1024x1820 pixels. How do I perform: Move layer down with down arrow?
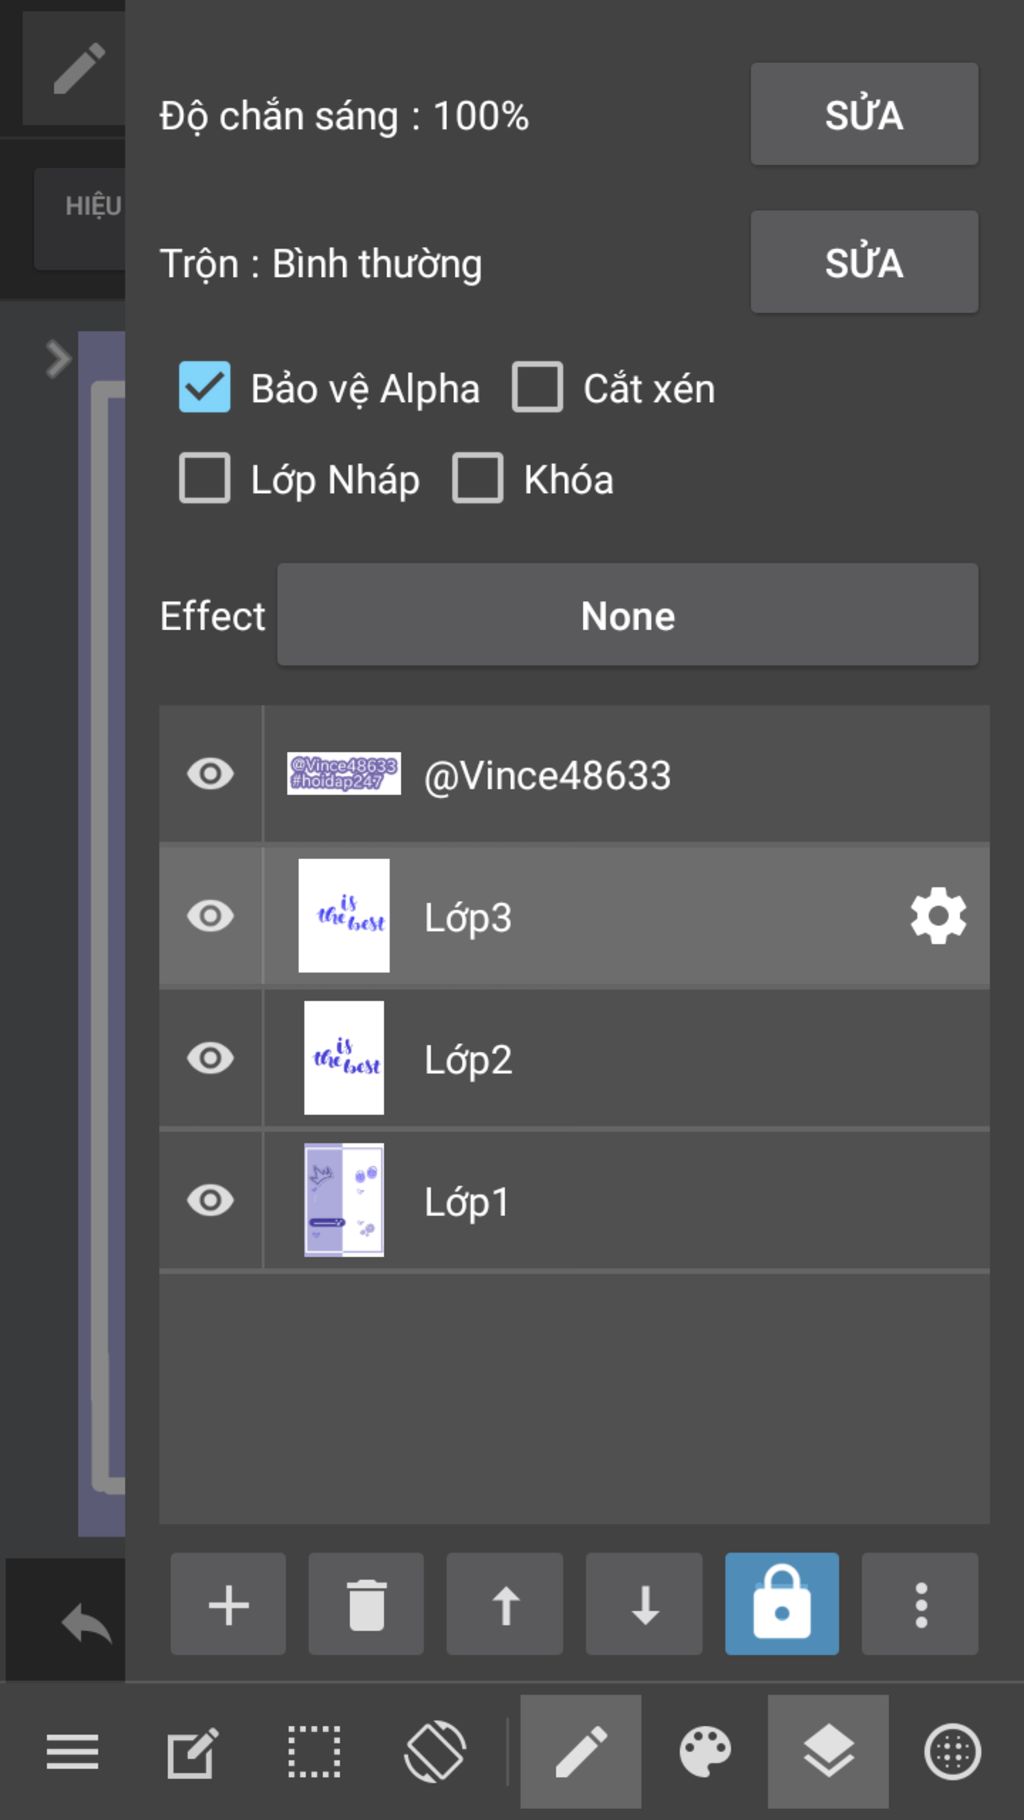pos(644,1604)
